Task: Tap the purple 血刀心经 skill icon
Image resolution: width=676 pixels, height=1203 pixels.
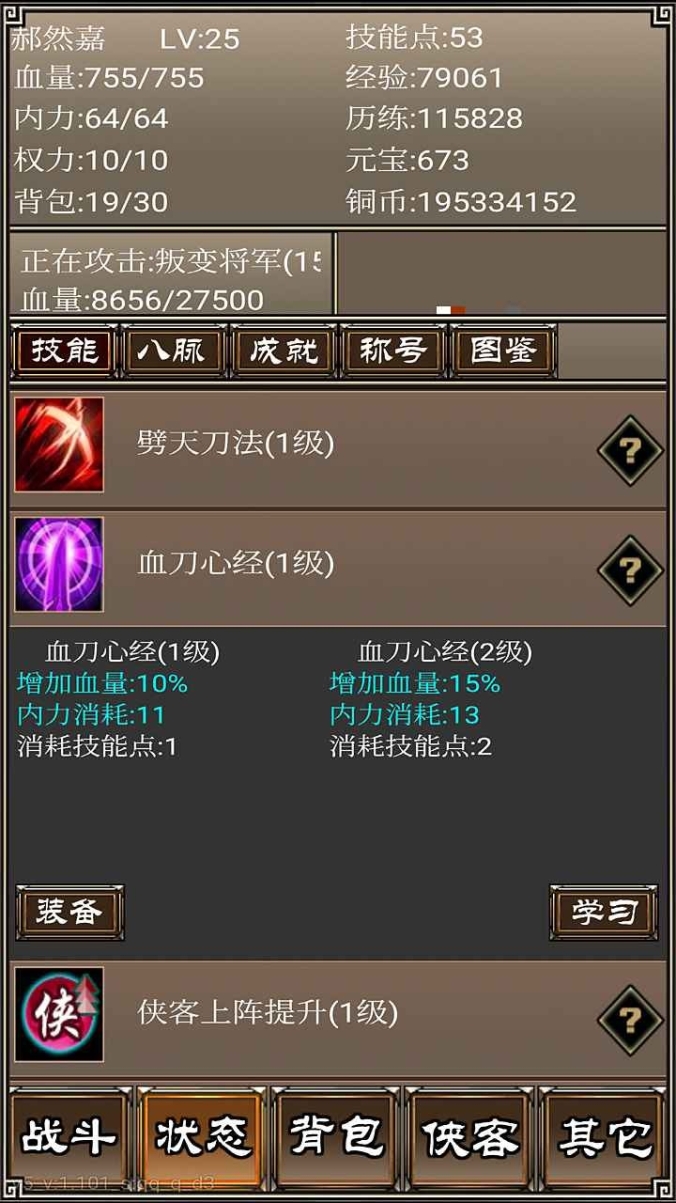Action: point(59,564)
